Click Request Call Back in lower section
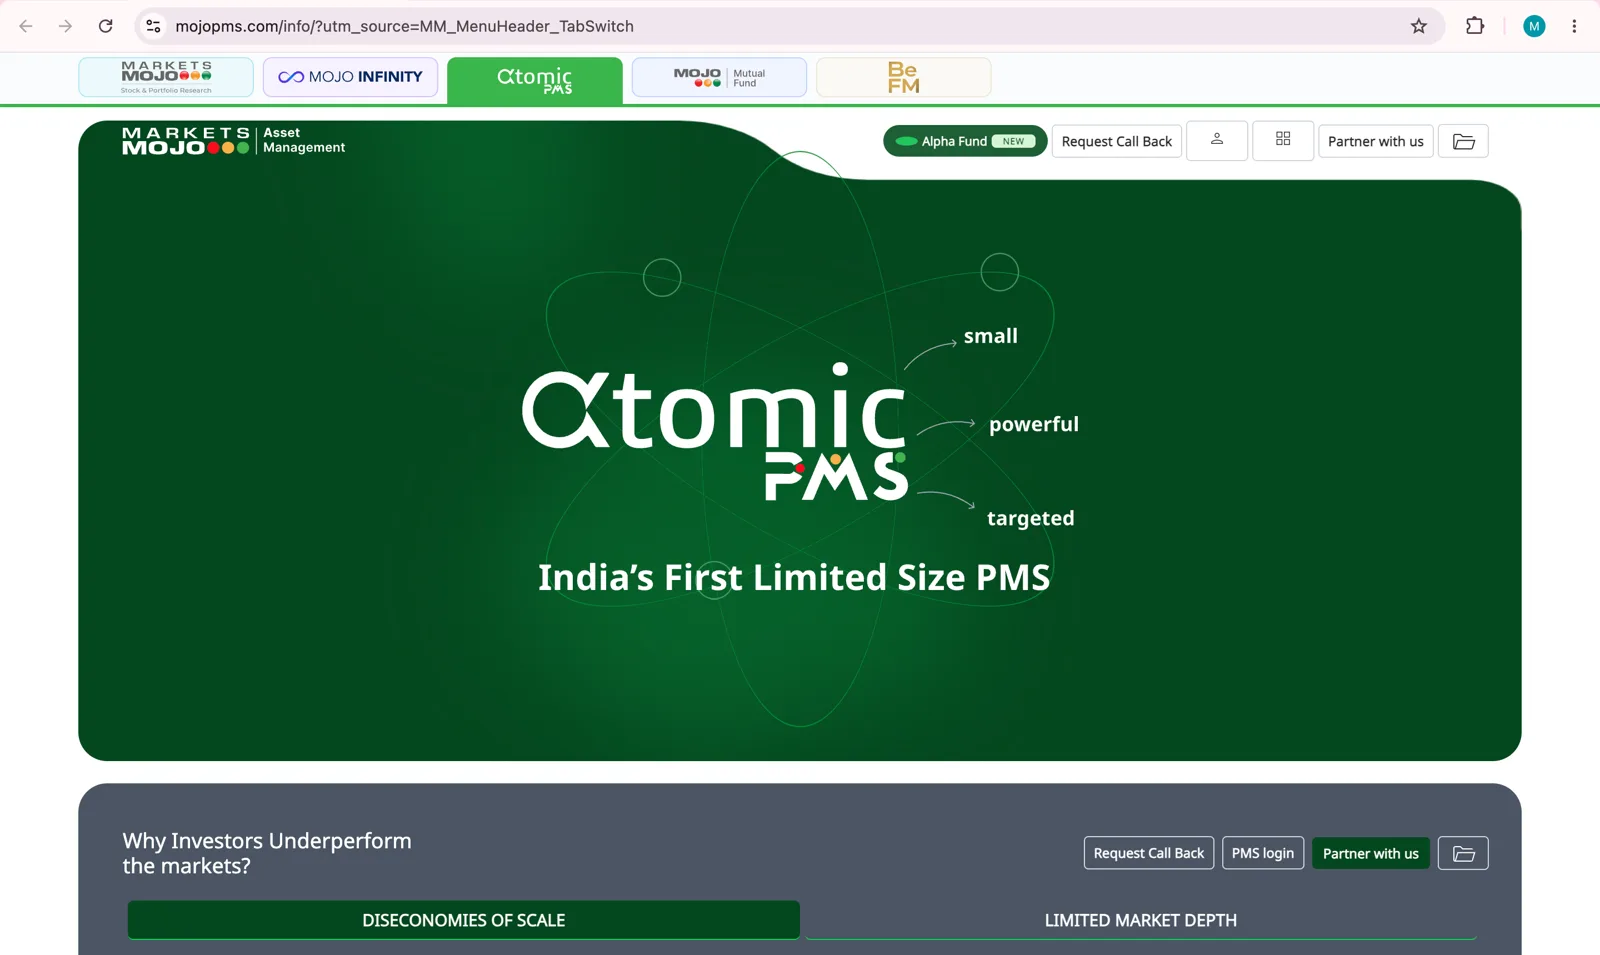The image size is (1600, 955). click(1149, 853)
